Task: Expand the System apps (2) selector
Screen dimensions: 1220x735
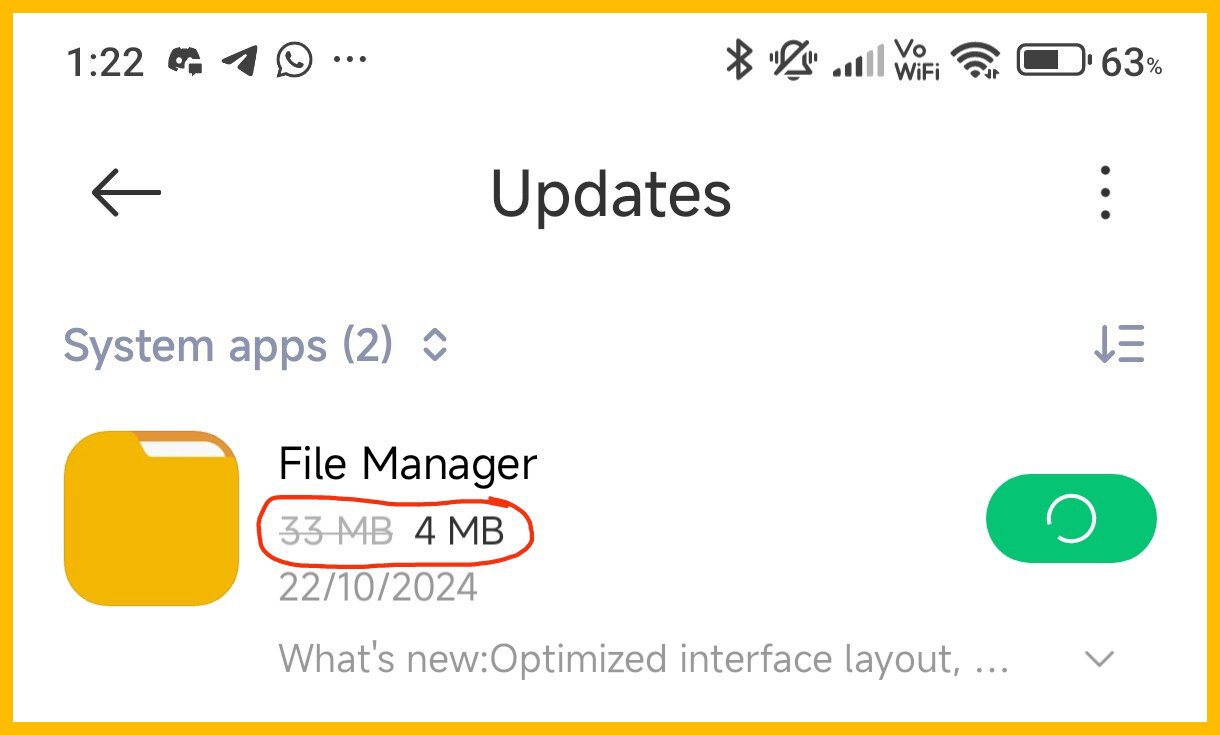Action: point(256,346)
